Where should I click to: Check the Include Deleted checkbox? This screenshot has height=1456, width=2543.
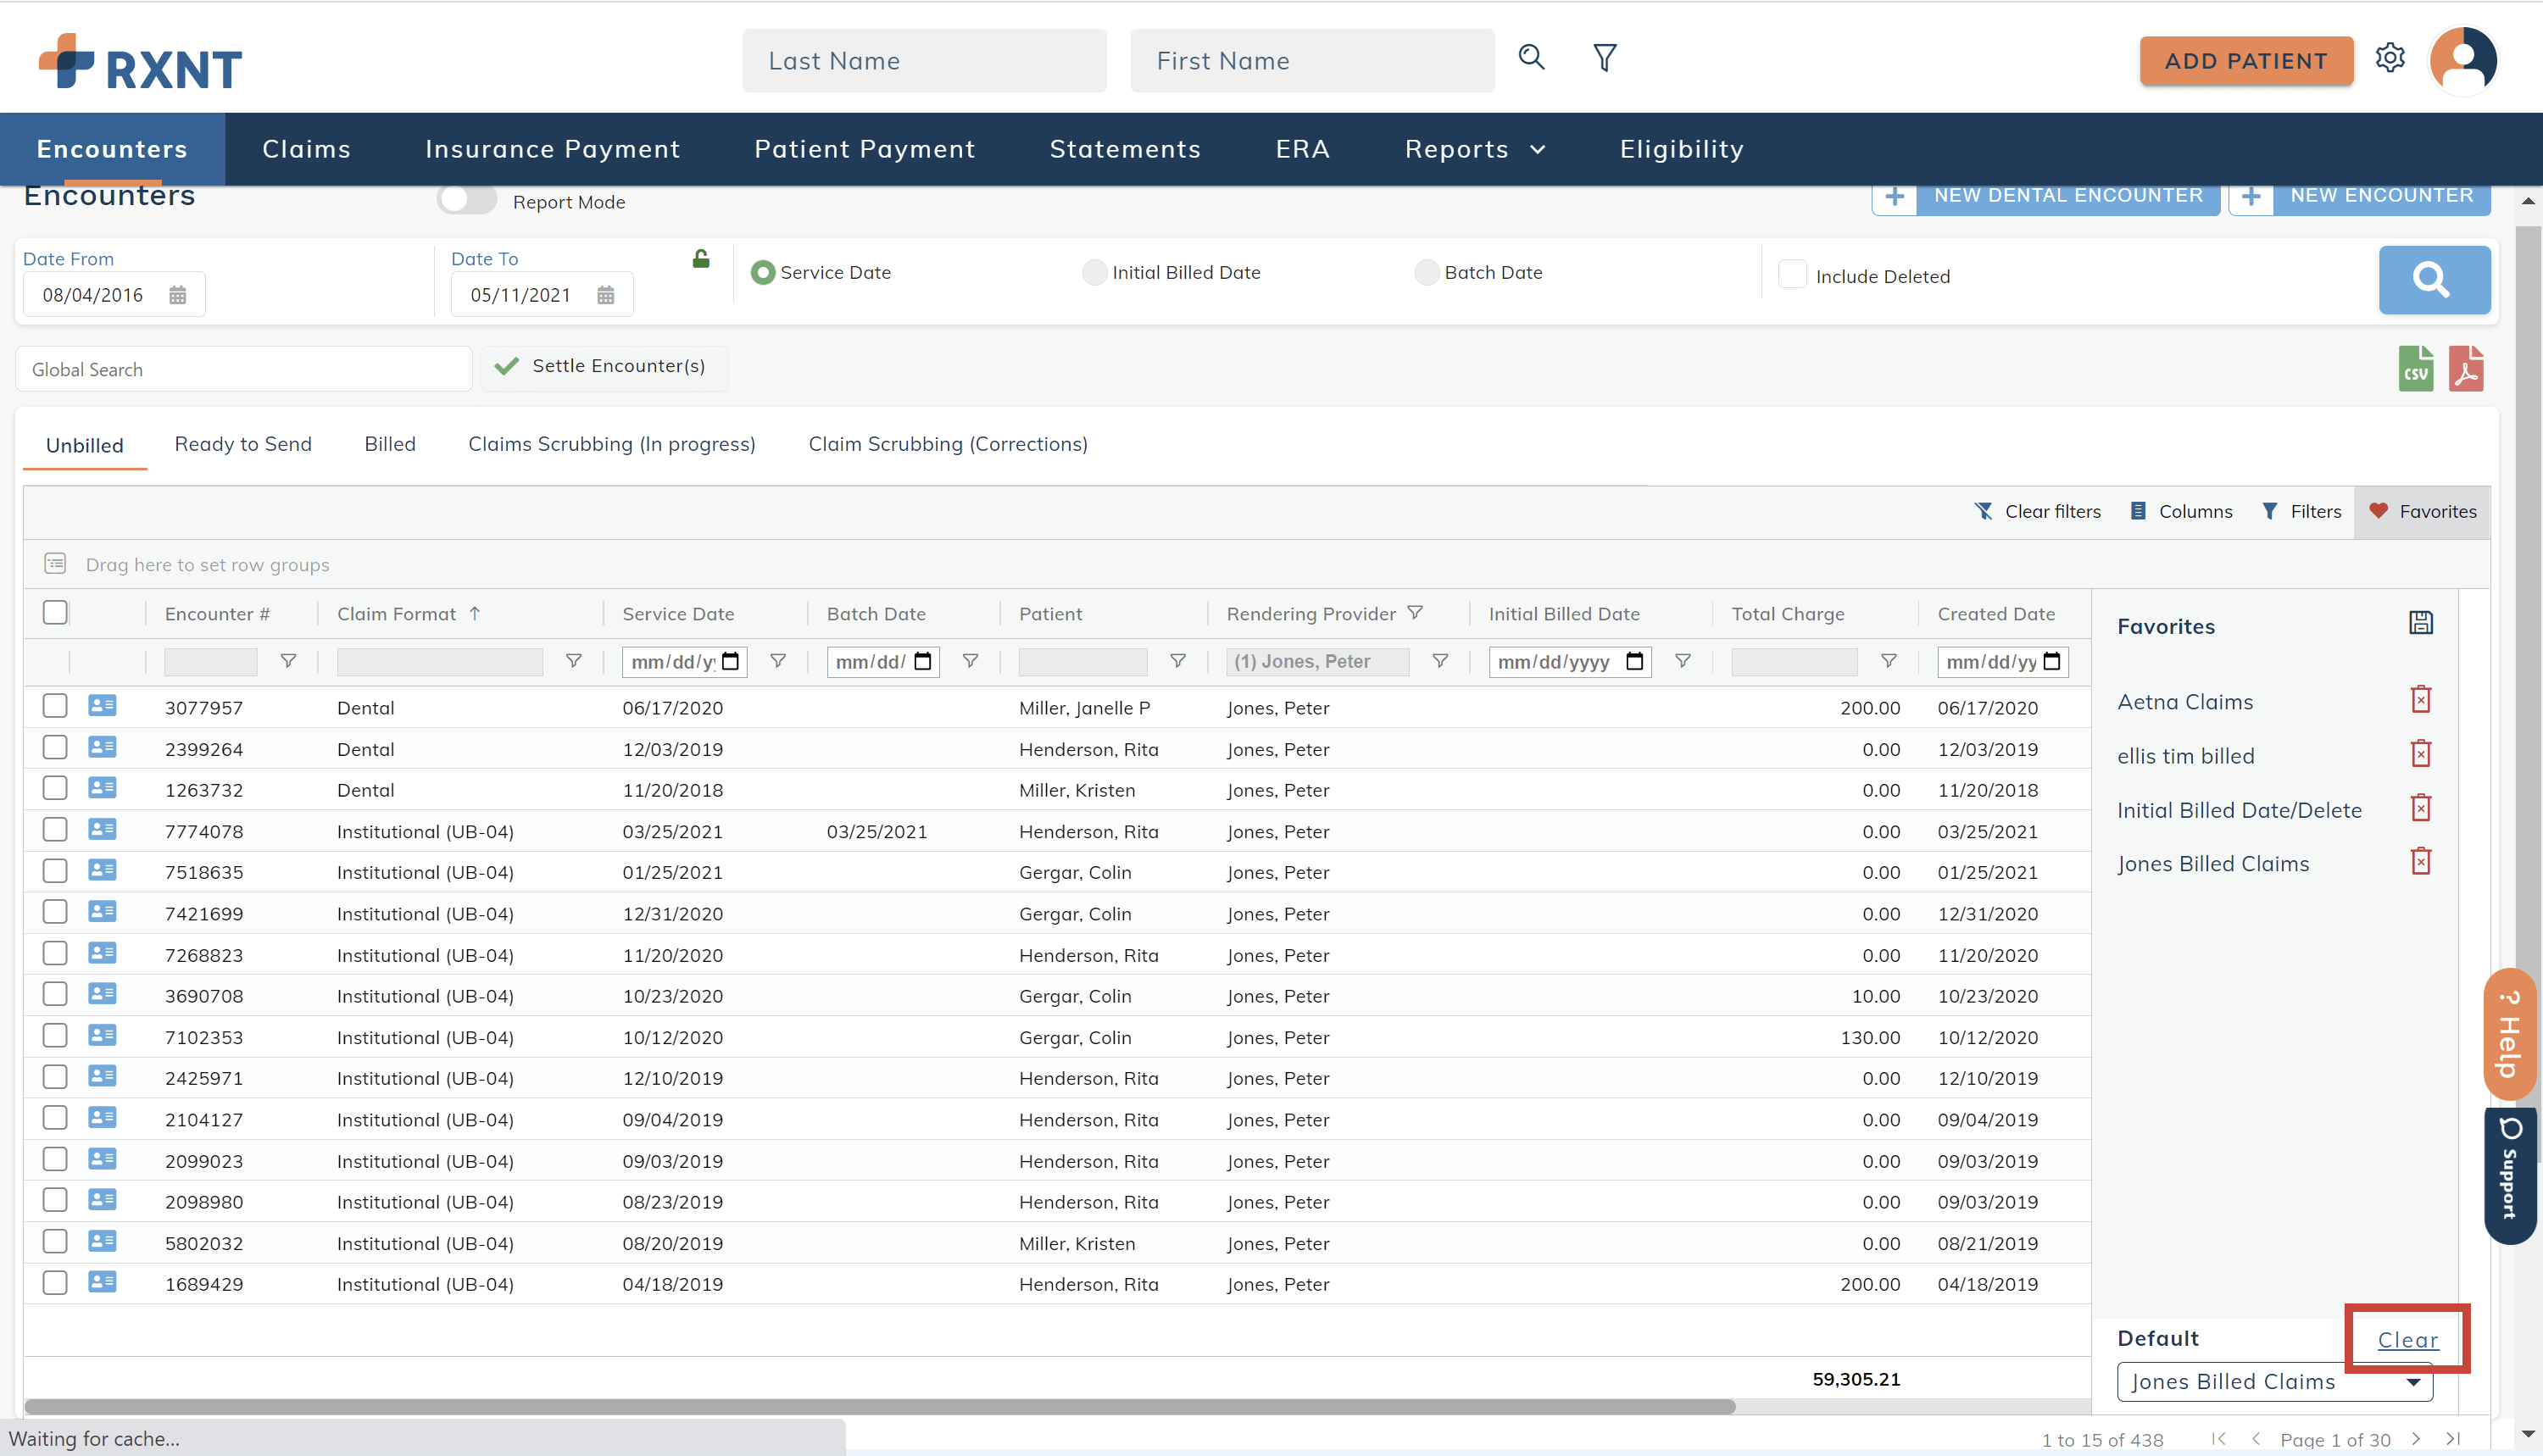click(x=1793, y=275)
